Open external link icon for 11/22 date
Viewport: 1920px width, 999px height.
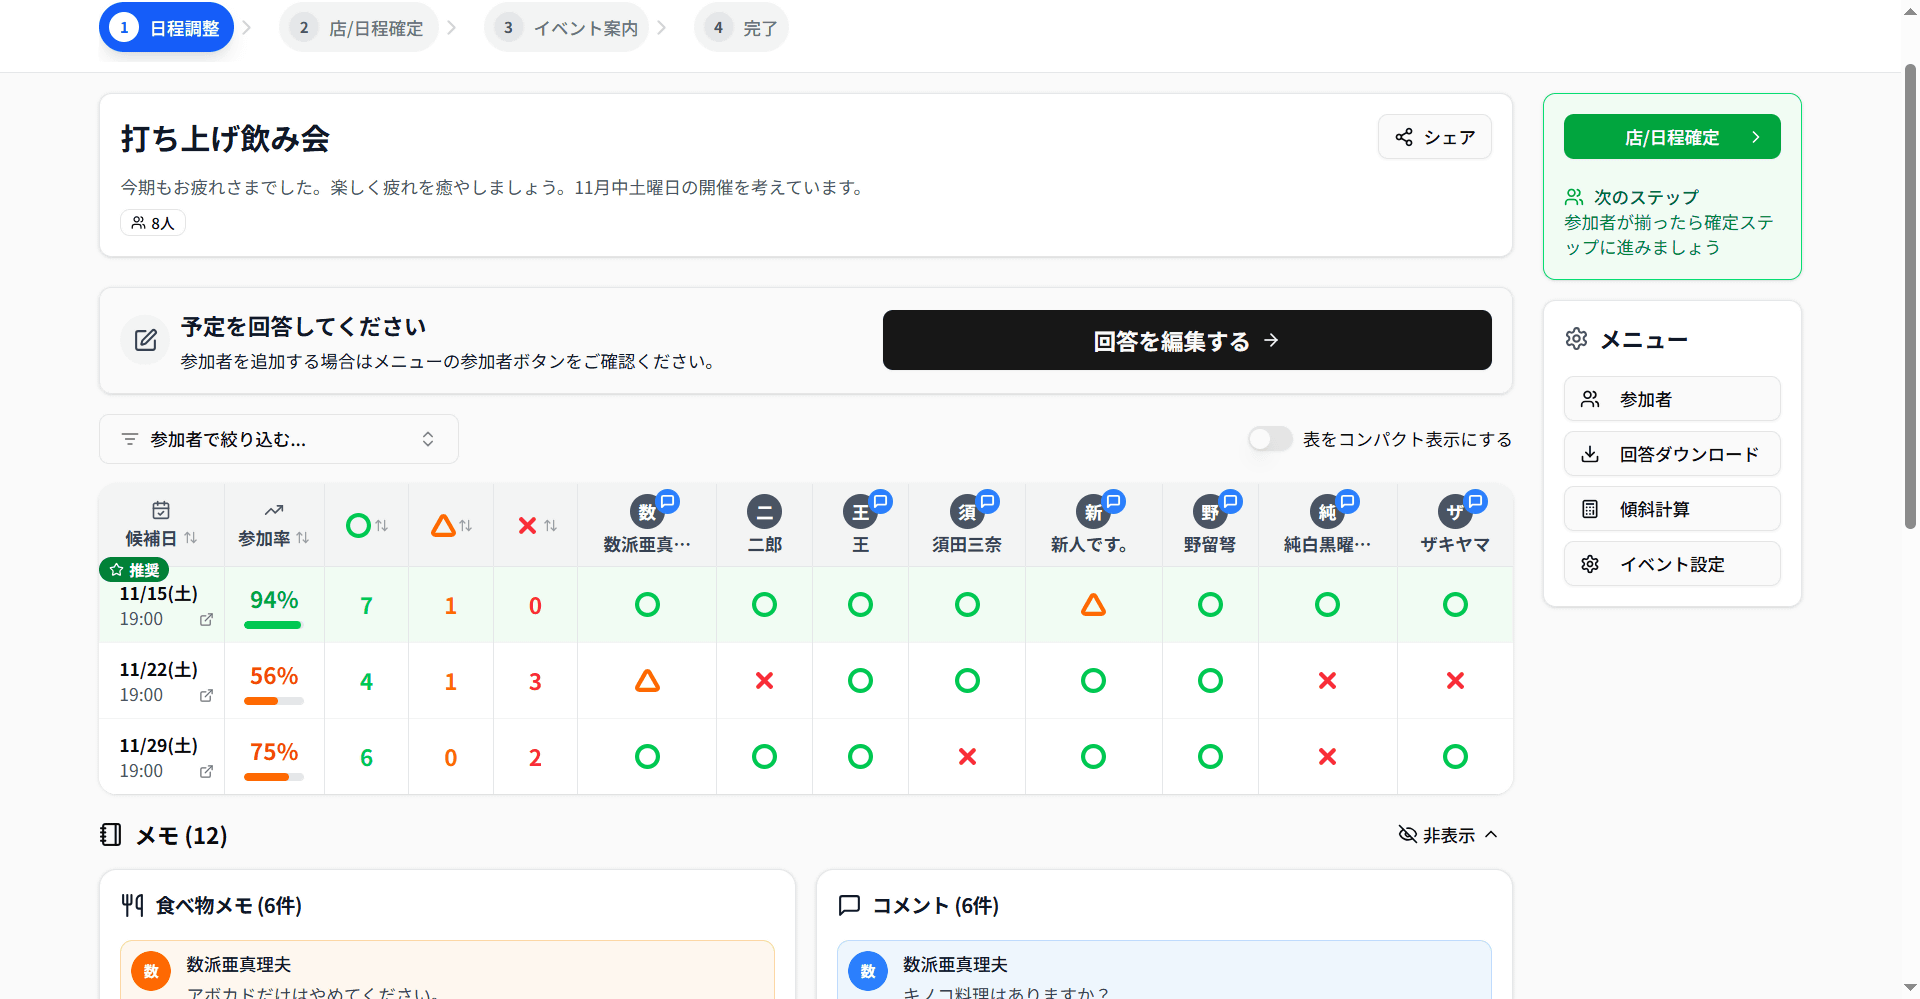(206, 696)
